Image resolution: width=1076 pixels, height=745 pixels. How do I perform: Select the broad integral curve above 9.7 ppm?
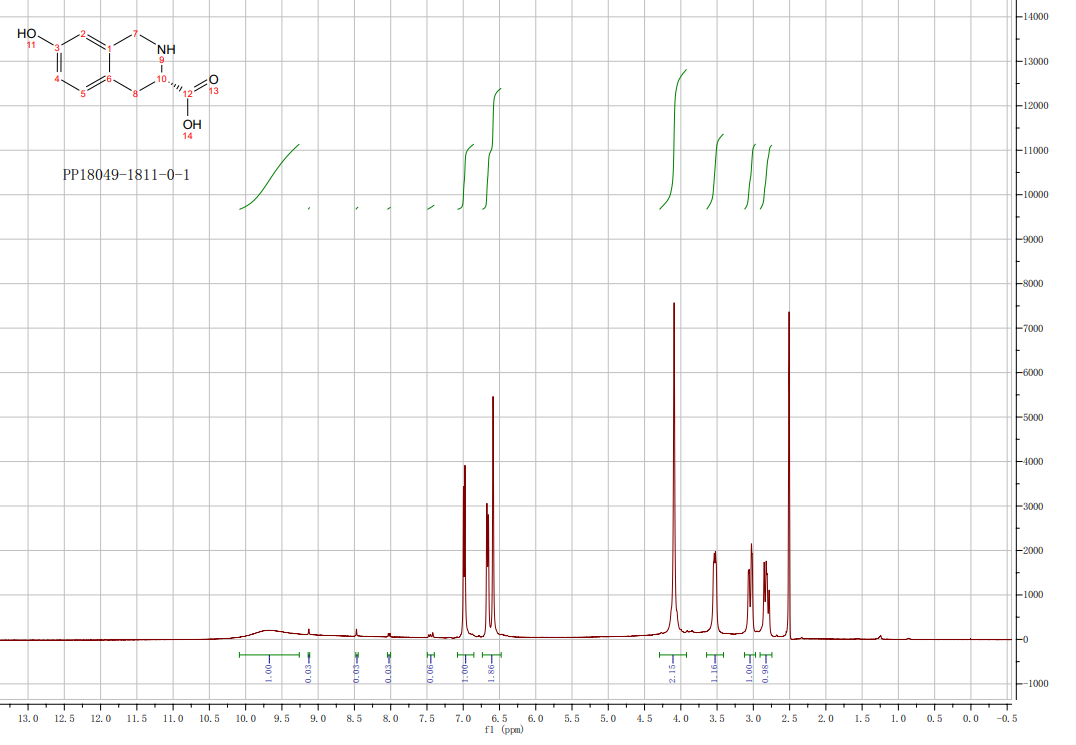272,175
